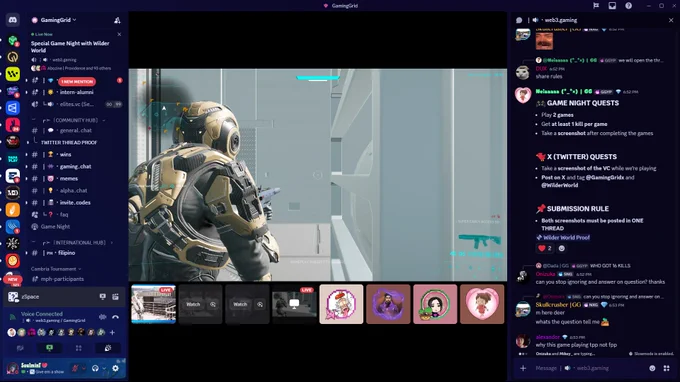Open the yellow-green W server icon
Image resolution: width=680 pixels, height=382 pixels.
click(x=13, y=74)
